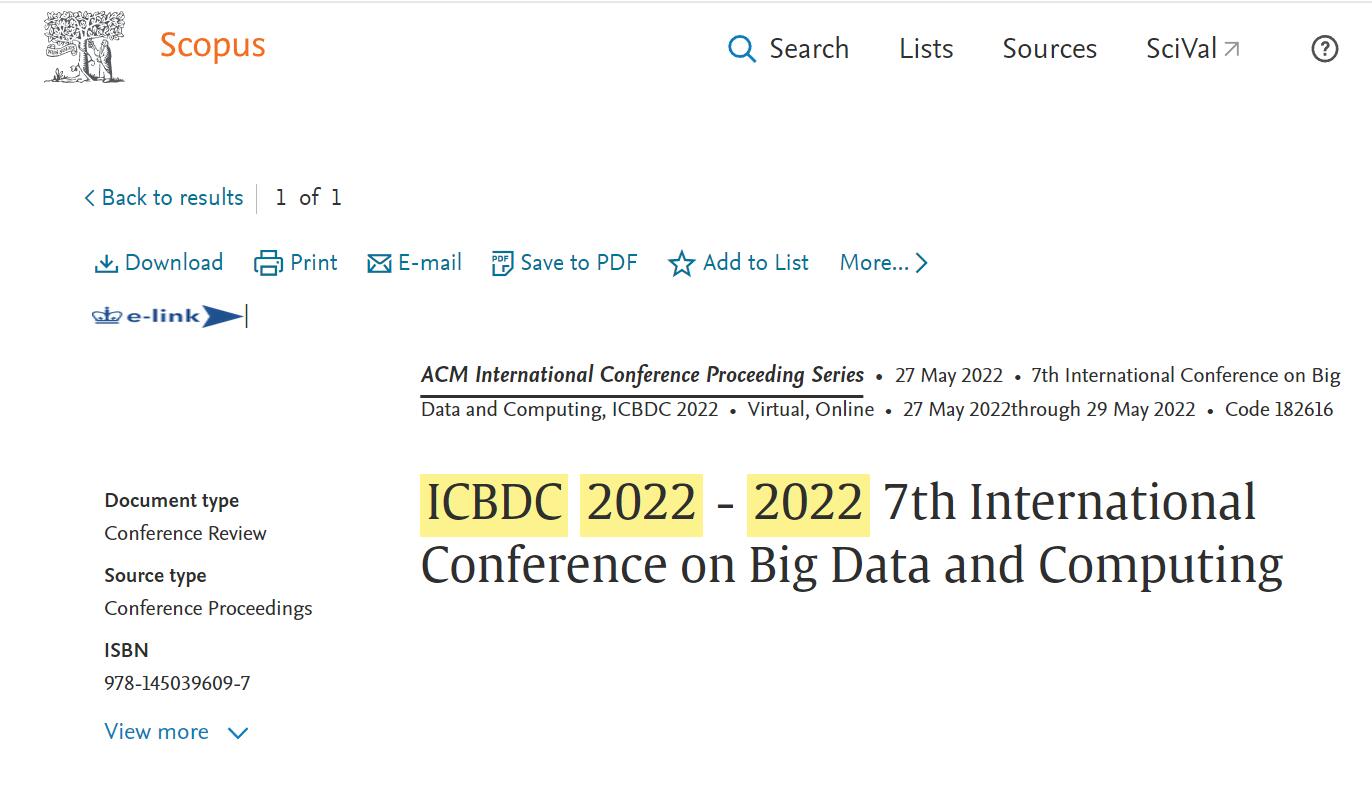The image size is (1372, 812).
Task: Open the e-link resolver button
Action: tap(167, 316)
